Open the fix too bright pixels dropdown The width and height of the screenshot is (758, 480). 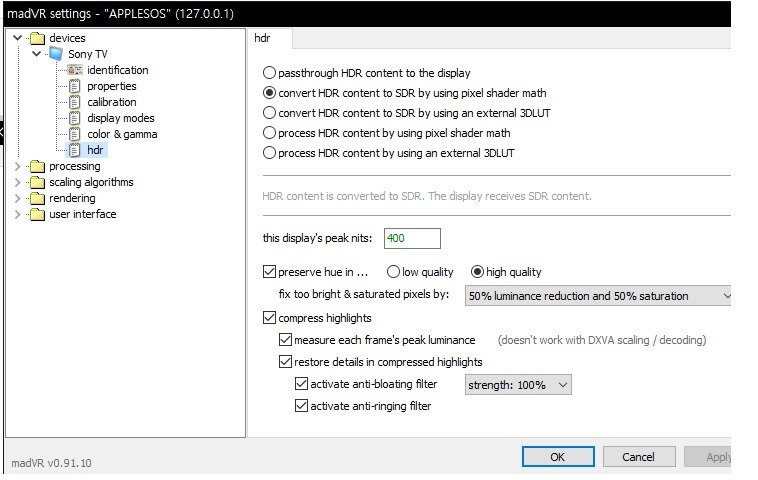click(600, 296)
